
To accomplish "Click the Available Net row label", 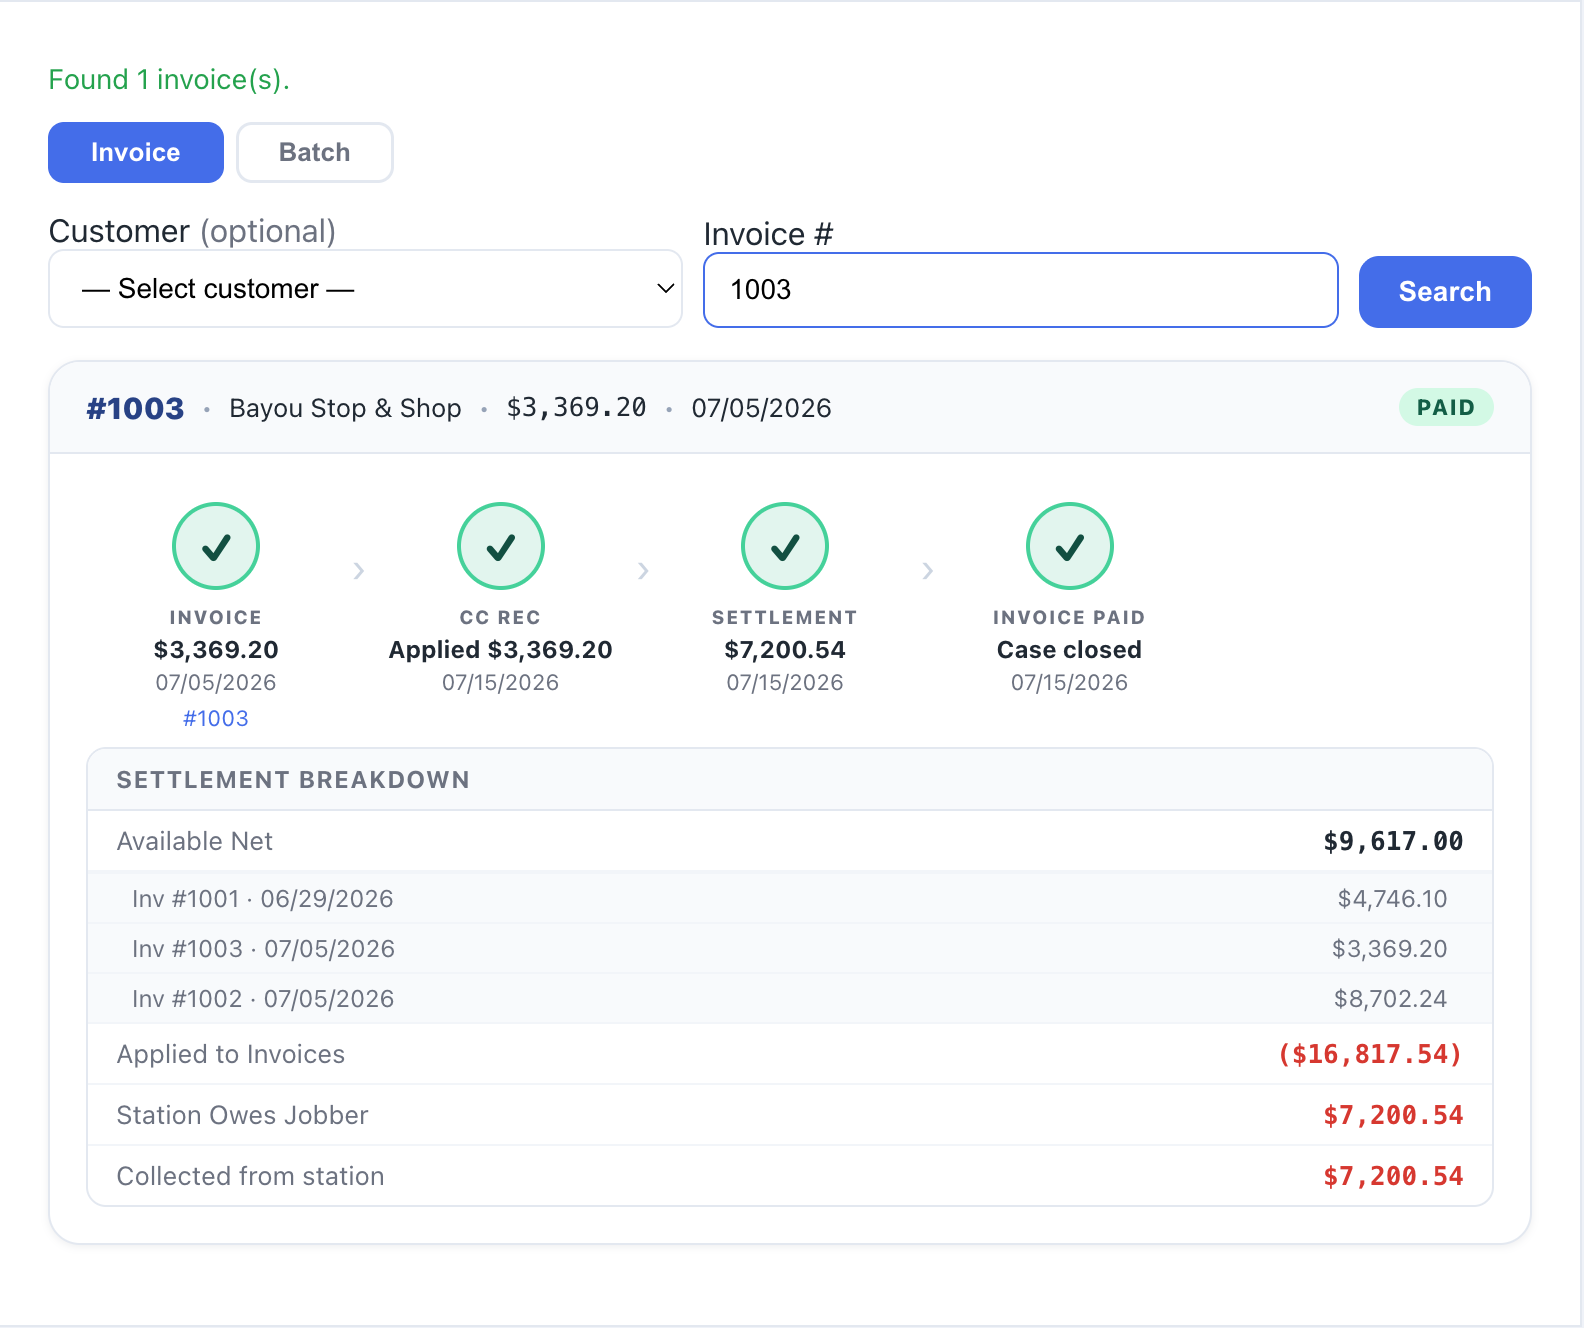I will coord(195,842).
